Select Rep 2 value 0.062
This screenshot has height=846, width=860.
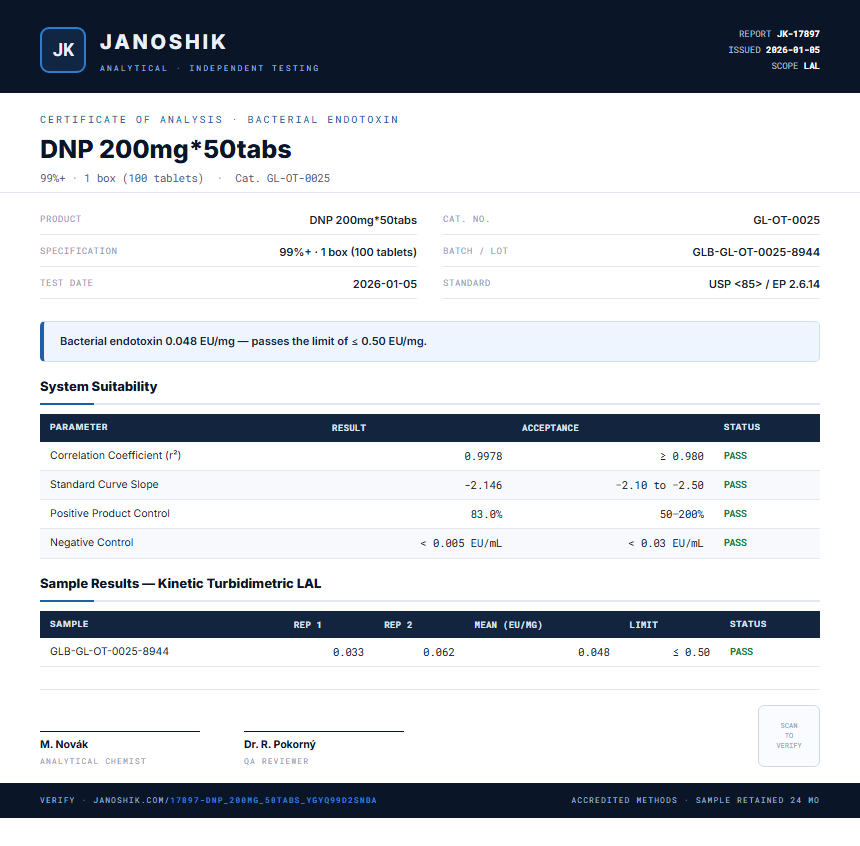[x=439, y=652]
